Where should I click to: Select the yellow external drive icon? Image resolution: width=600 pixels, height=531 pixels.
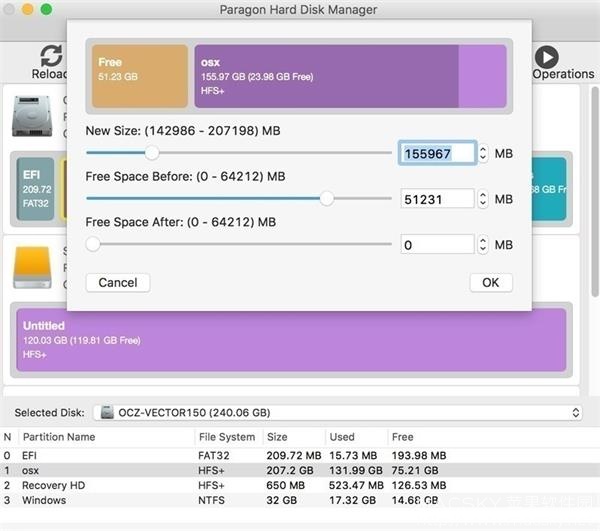click(x=32, y=267)
